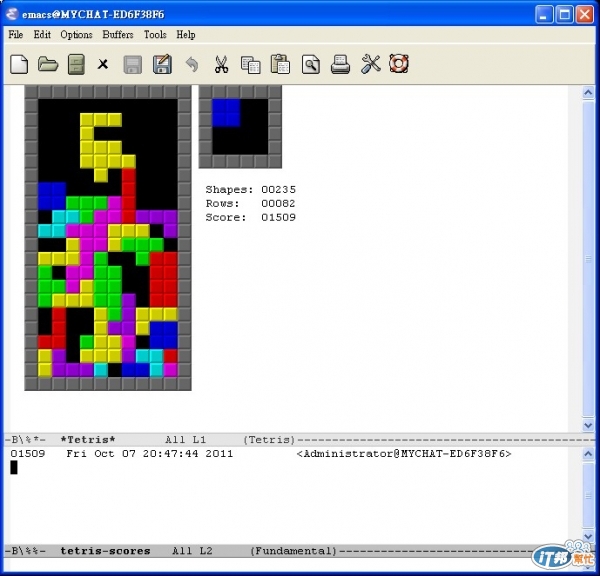The height and width of the screenshot is (576, 600).
Task: Click up arrow of tetris-scores scrollbar
Action: (588, 454)
